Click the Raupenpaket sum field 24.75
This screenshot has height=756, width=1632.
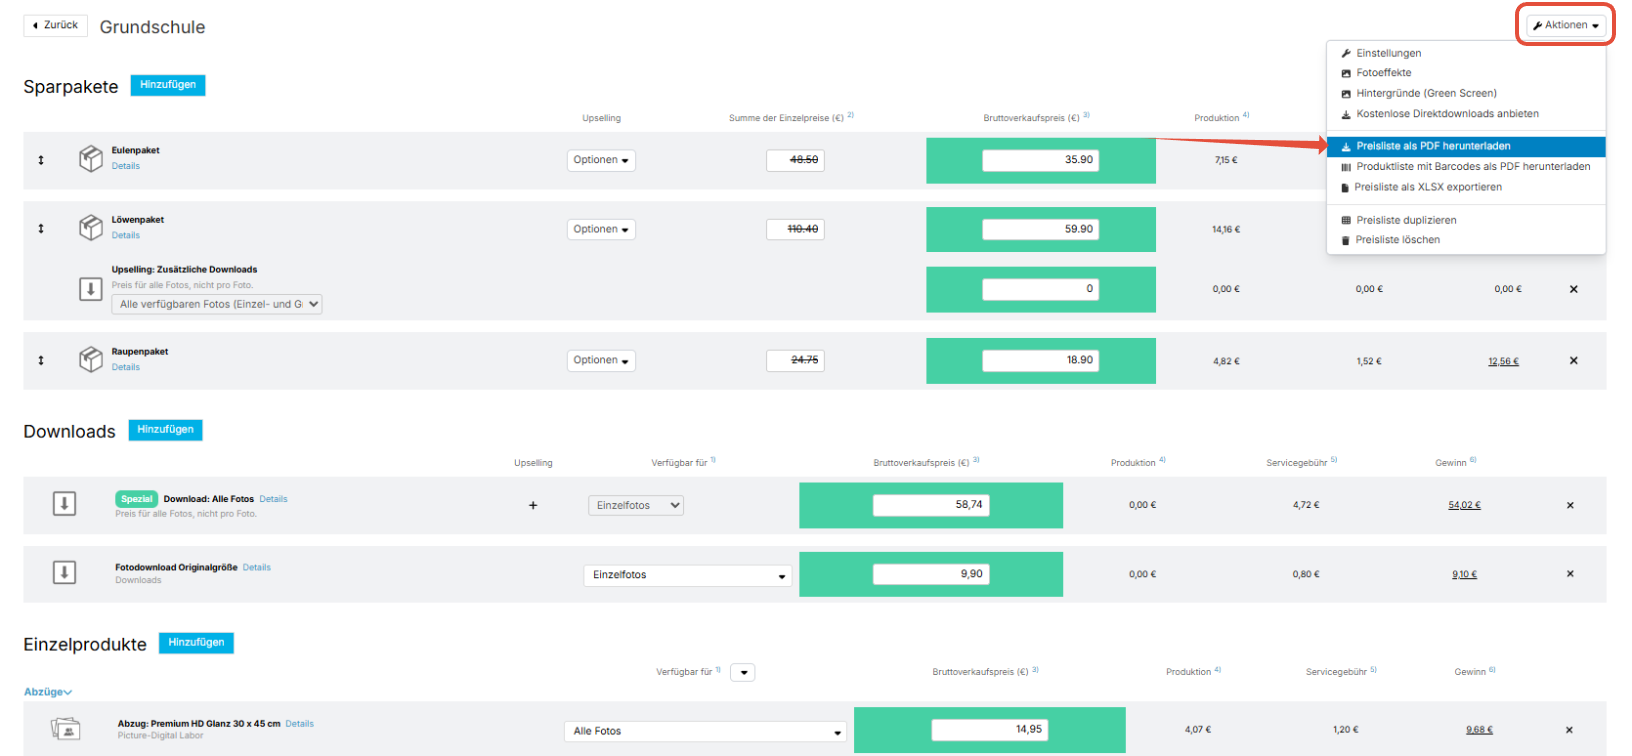coord(795,360)
